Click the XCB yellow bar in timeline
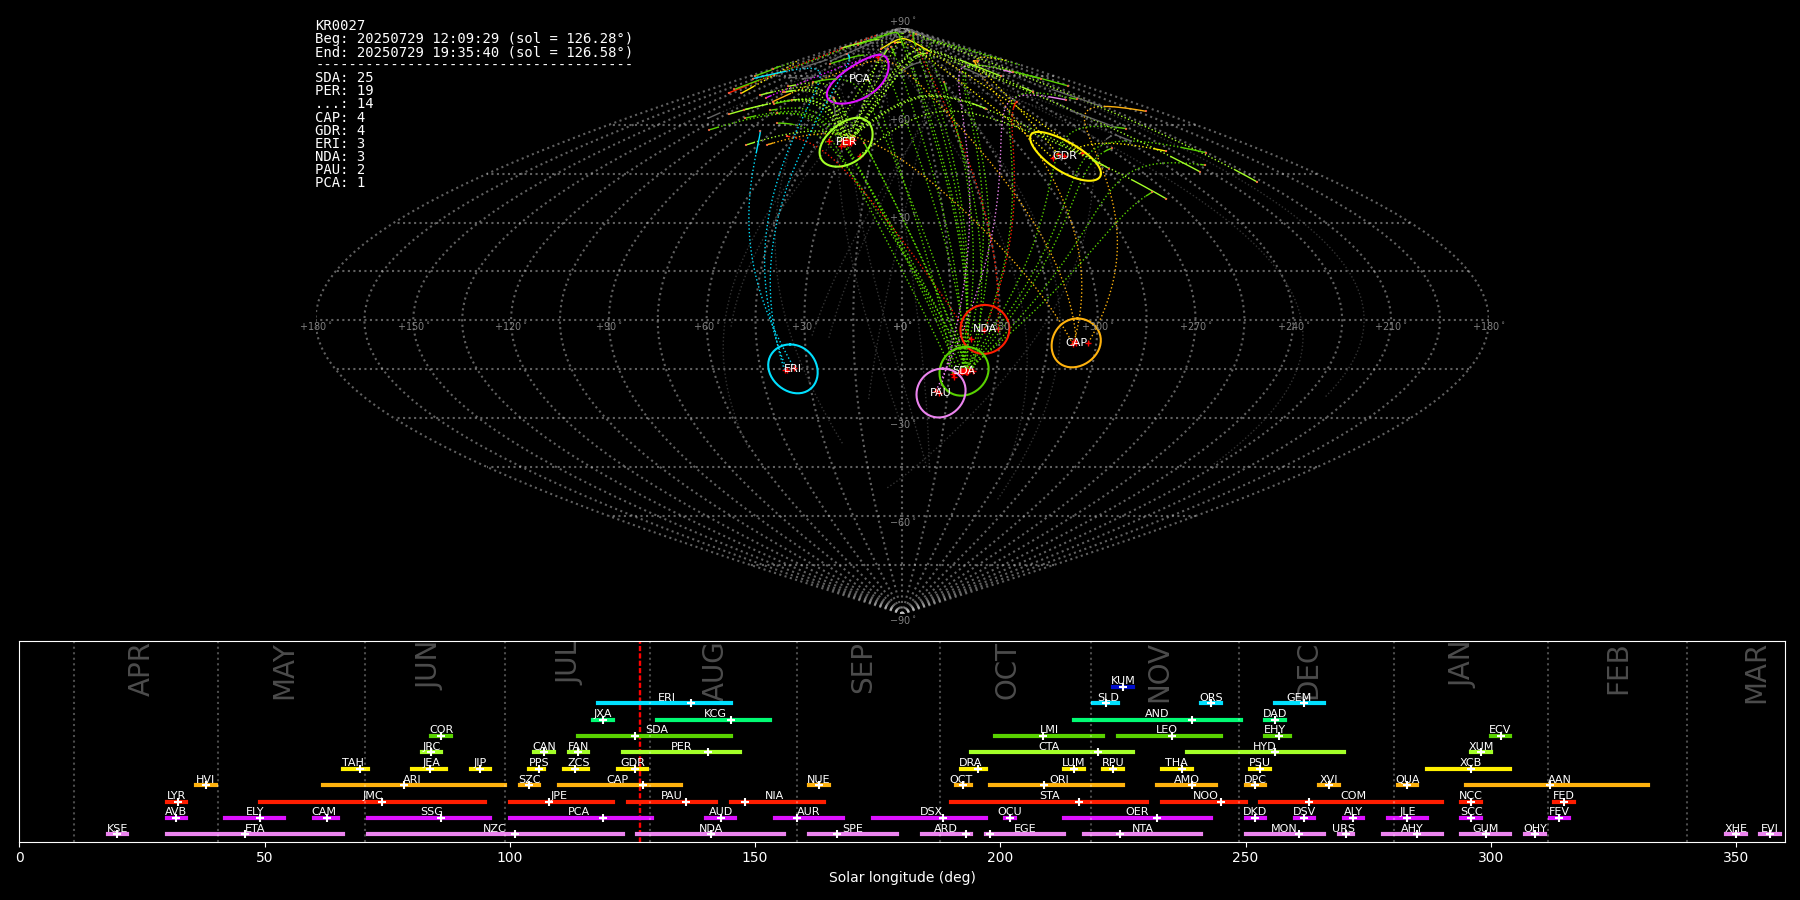 coord(1468,769)
